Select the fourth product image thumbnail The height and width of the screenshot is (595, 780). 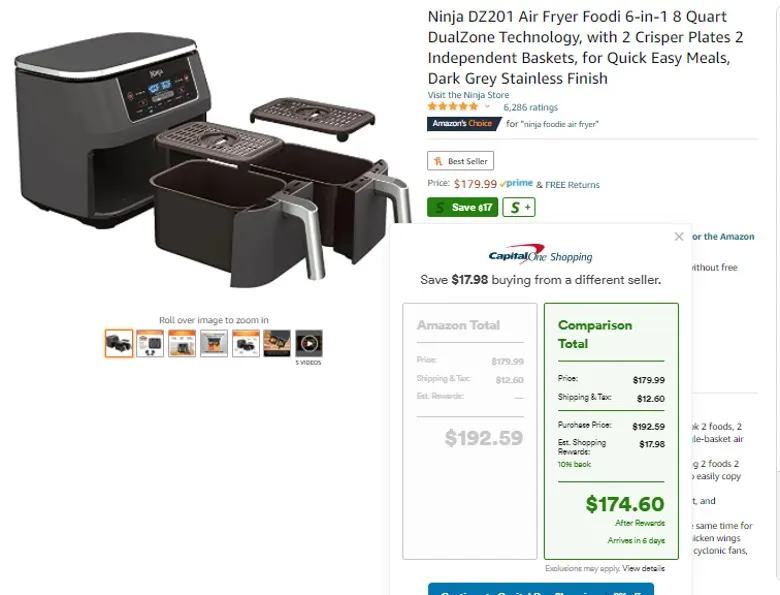(214, 343)
